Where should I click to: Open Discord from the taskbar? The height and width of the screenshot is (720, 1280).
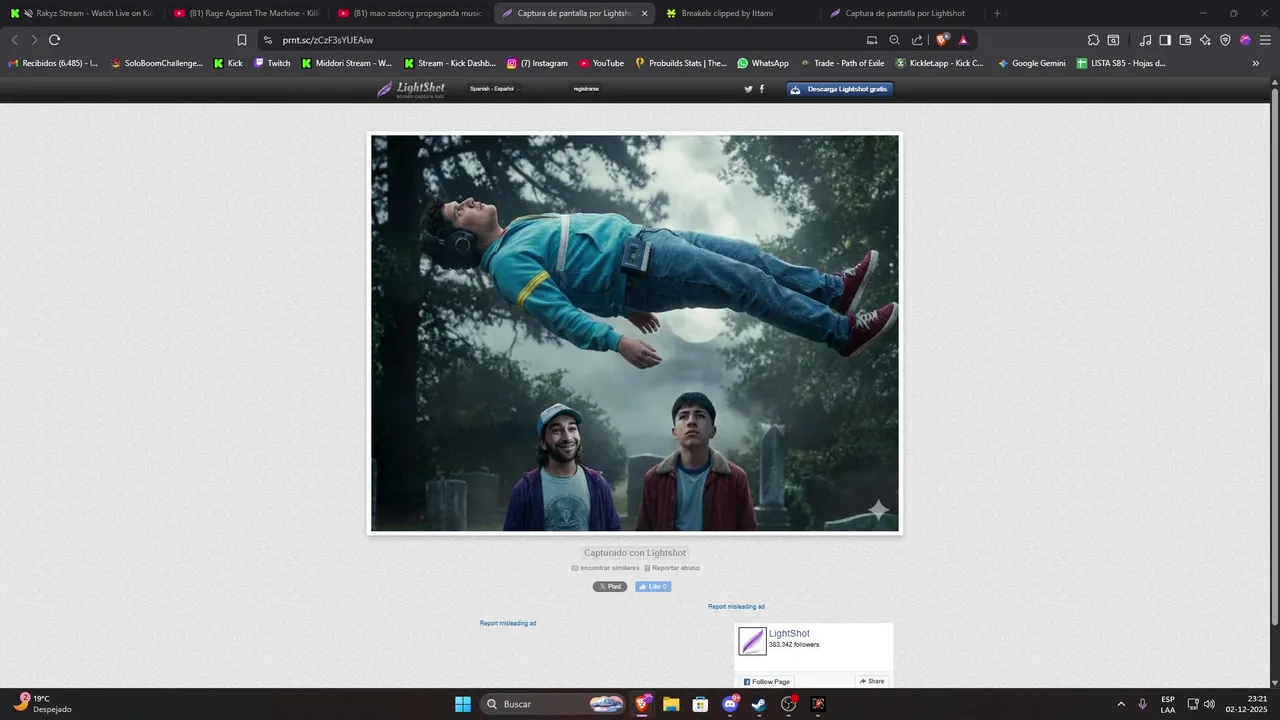pyautogui.click(x=730, y=704)
